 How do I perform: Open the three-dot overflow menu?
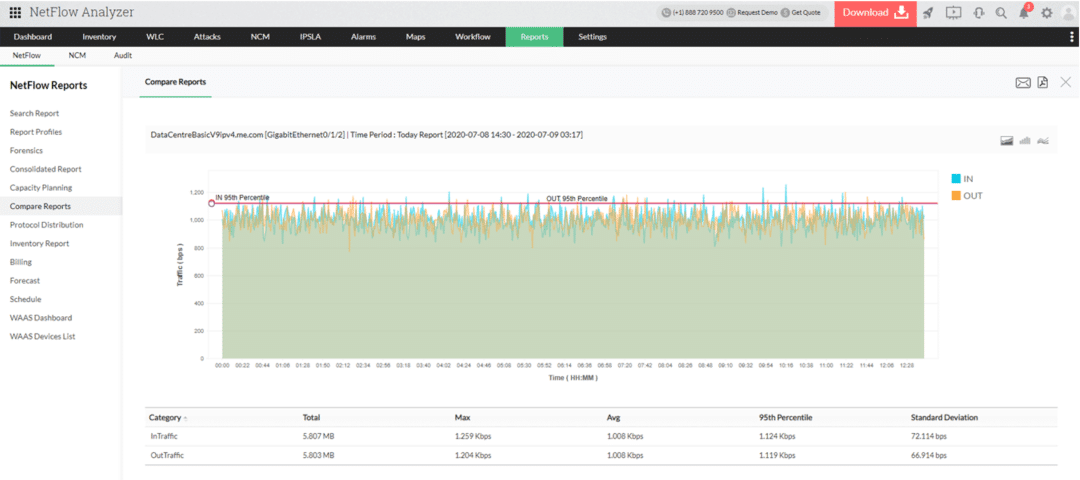(x=1071, y=37)
